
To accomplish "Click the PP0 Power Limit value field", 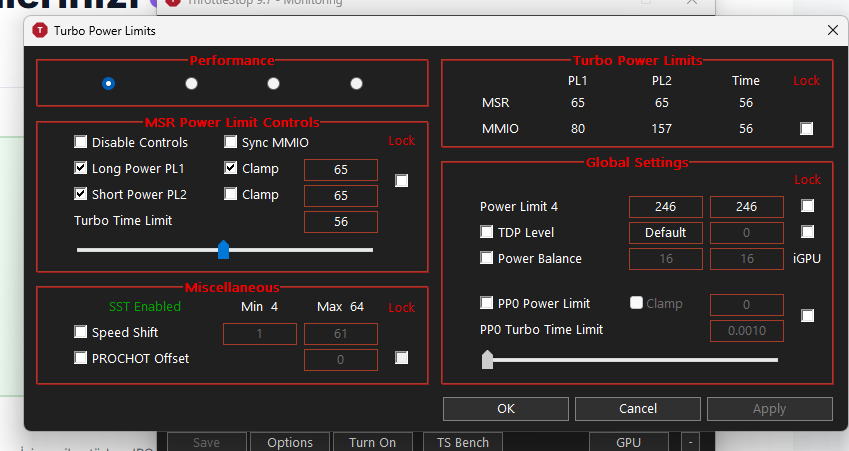I will coord(747,304).
